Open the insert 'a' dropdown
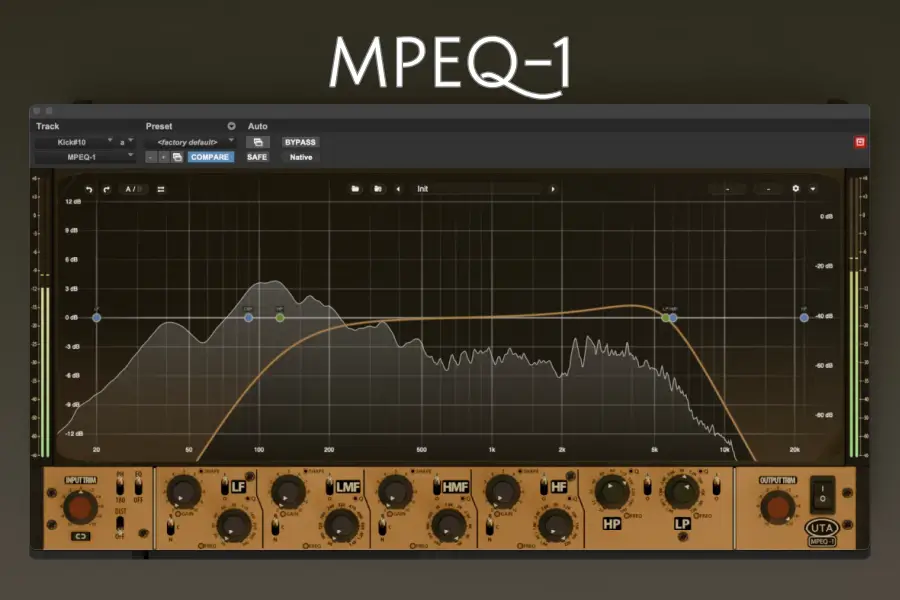This screenshot has width=900, height=600. point(126,142)
